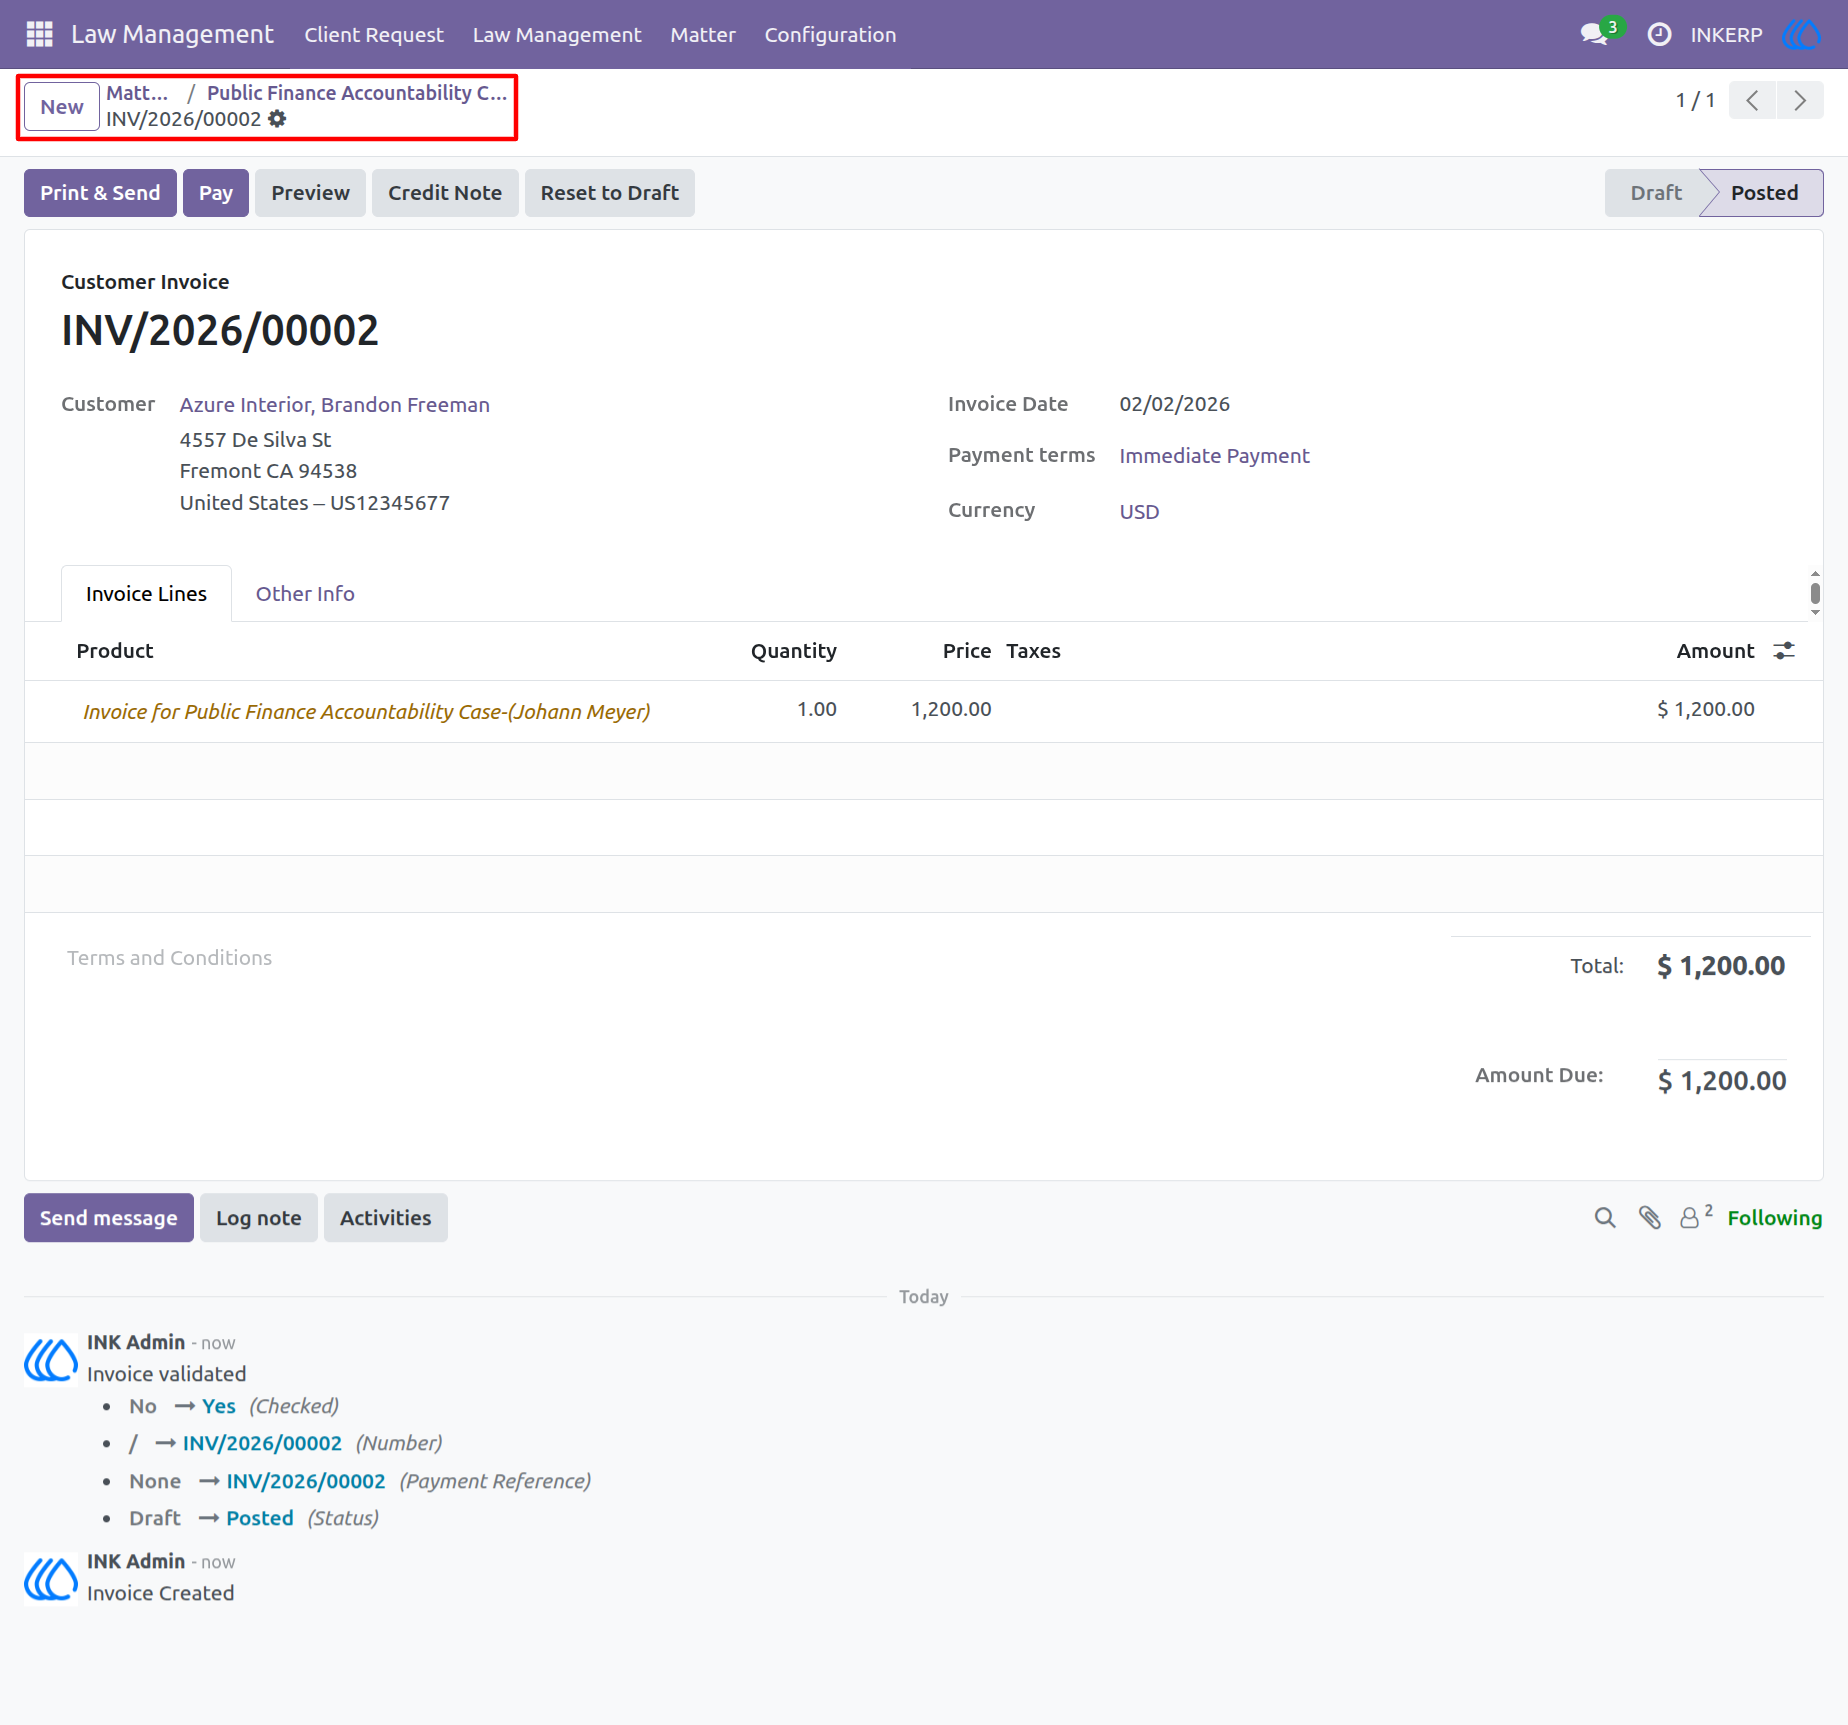The height and width of the screenshot is (1725, 1848).
Task: Toggle the Following status
Action: click(1774, 1217)
